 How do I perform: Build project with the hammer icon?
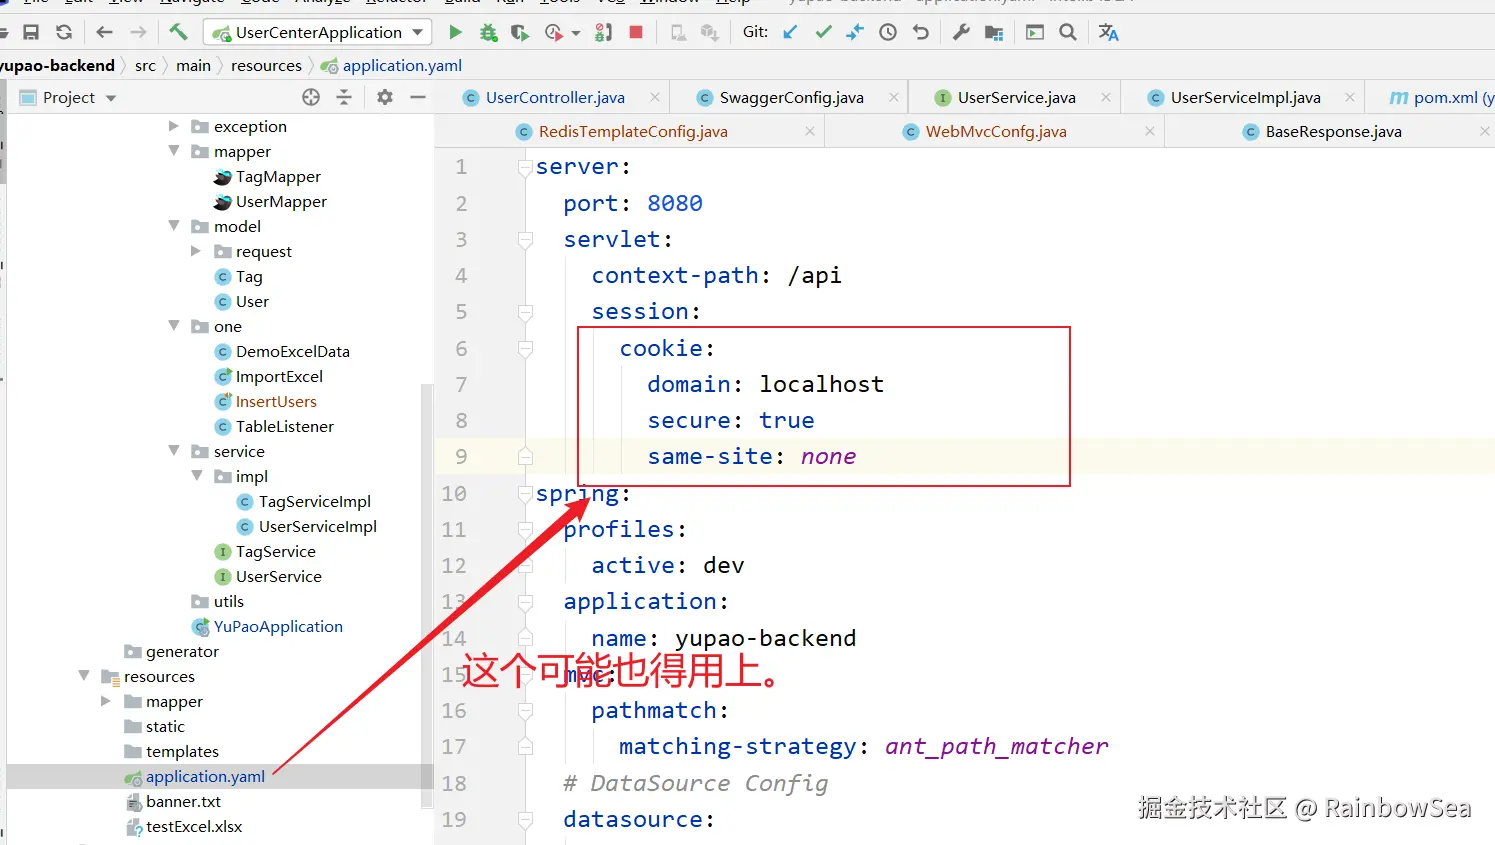click(179, 32)
